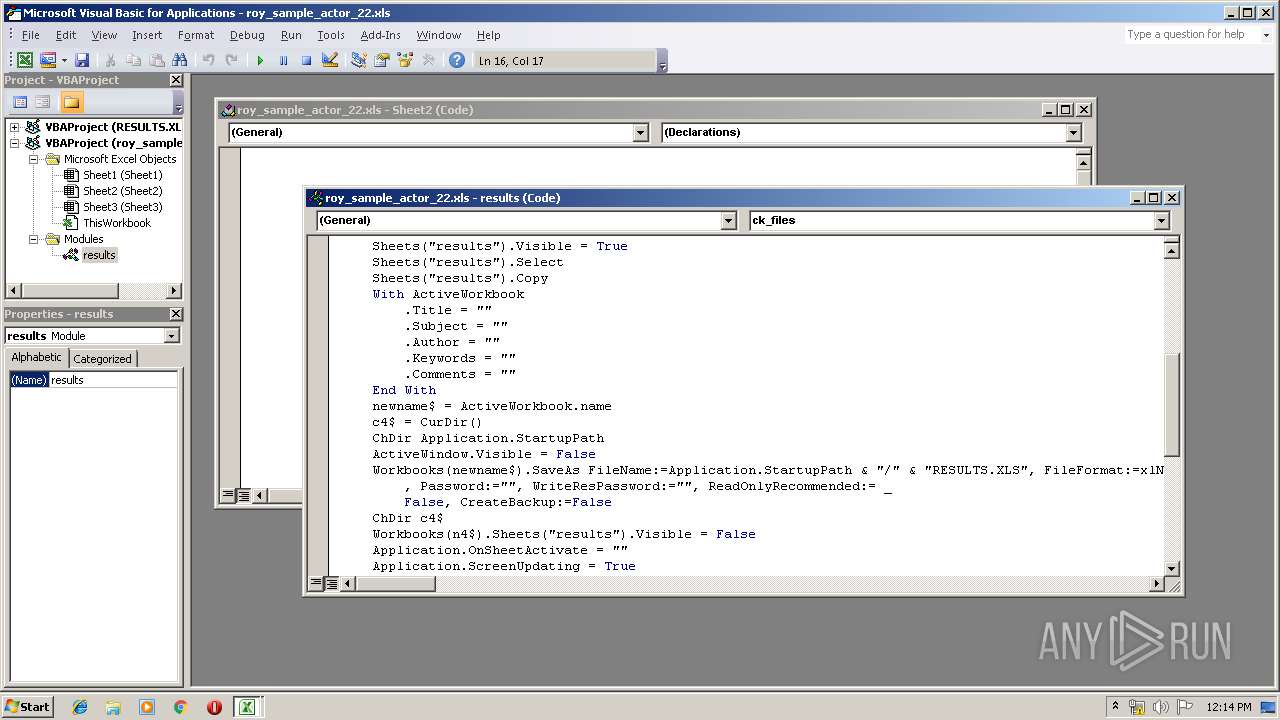The width and height of the screenshot is (1280, 720).
Task: Click the Redo arrow icon
Action: tap(232, 60)
